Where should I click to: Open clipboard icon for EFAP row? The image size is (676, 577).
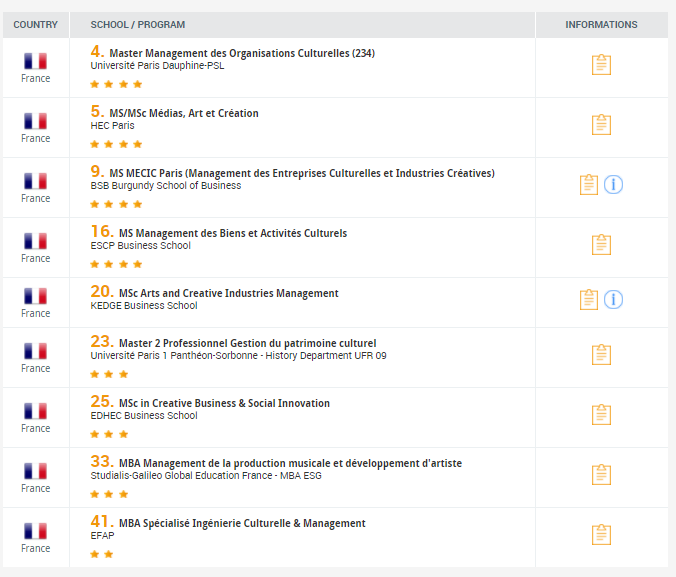point(601,534)
